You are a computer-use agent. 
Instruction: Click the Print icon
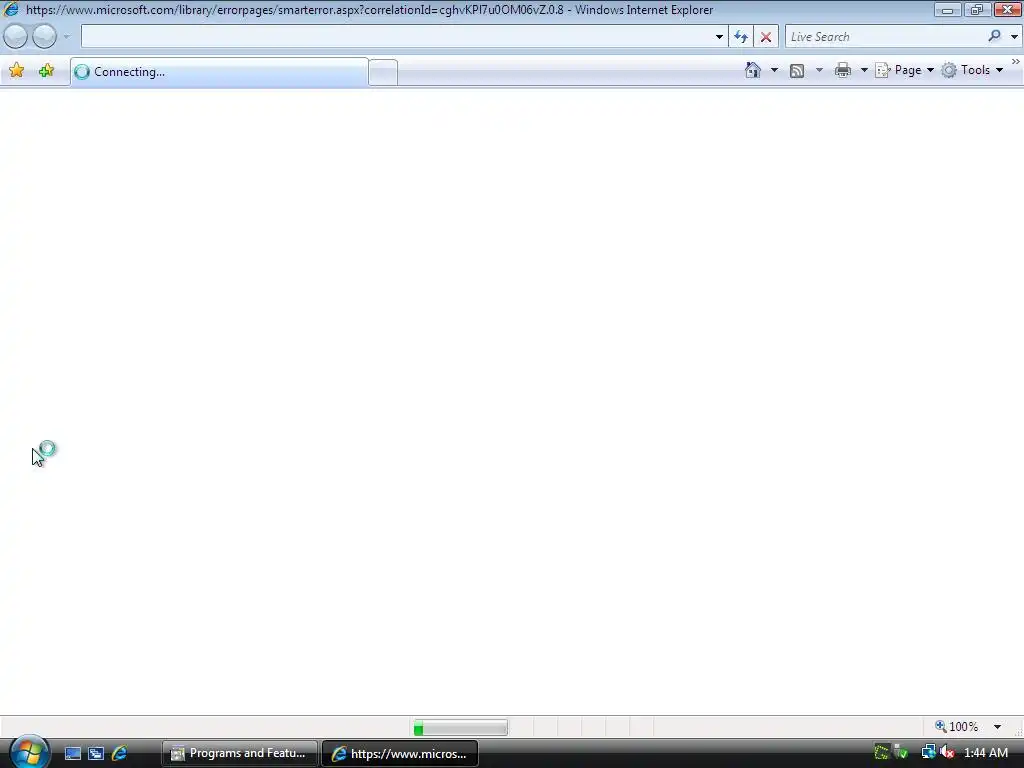point(843,70)
